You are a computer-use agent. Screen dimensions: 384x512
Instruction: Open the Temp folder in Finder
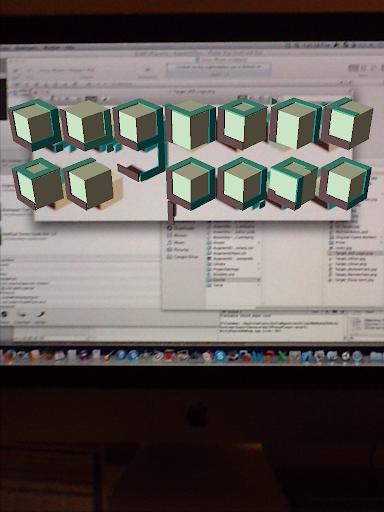(233, 285)
